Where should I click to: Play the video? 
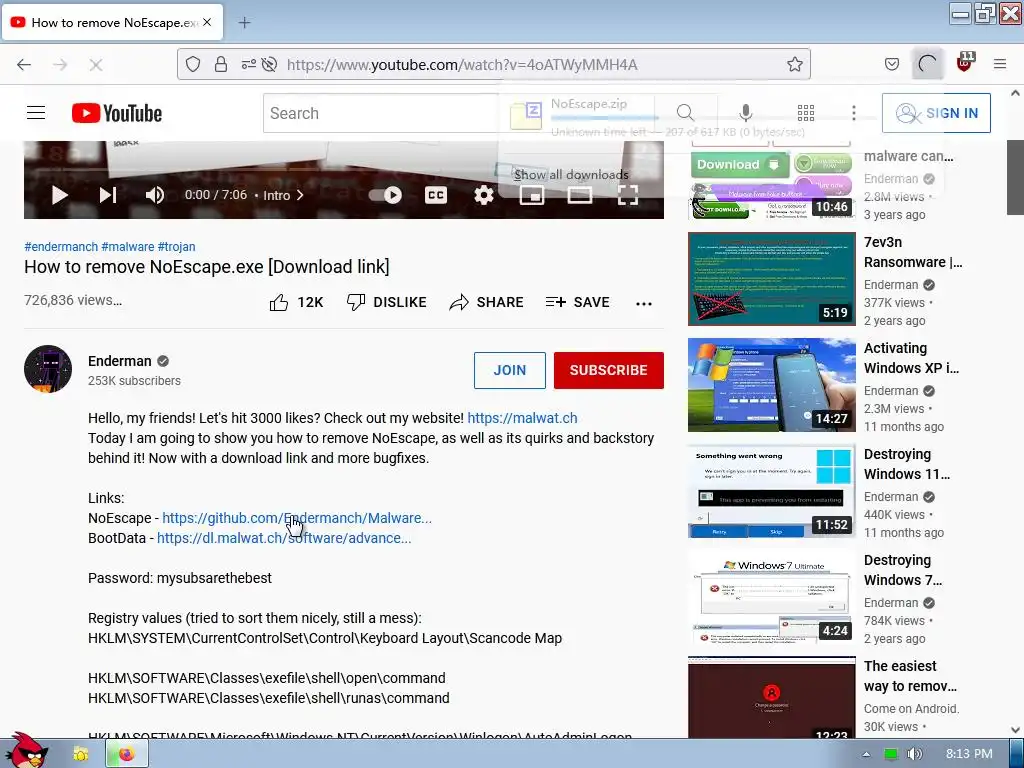click(x=59, y=195)
